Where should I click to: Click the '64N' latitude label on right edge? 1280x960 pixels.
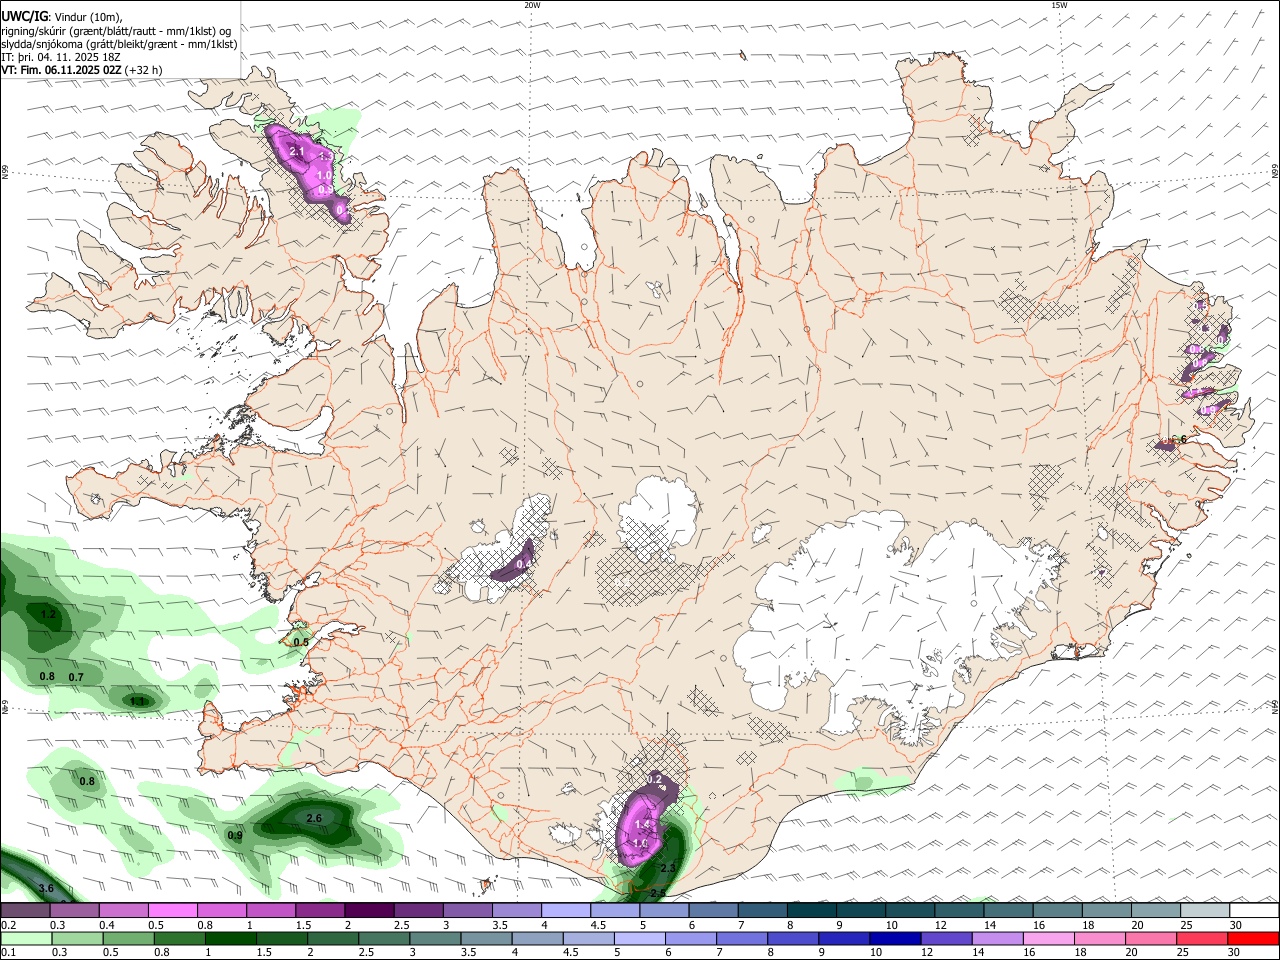point(1275,706)
